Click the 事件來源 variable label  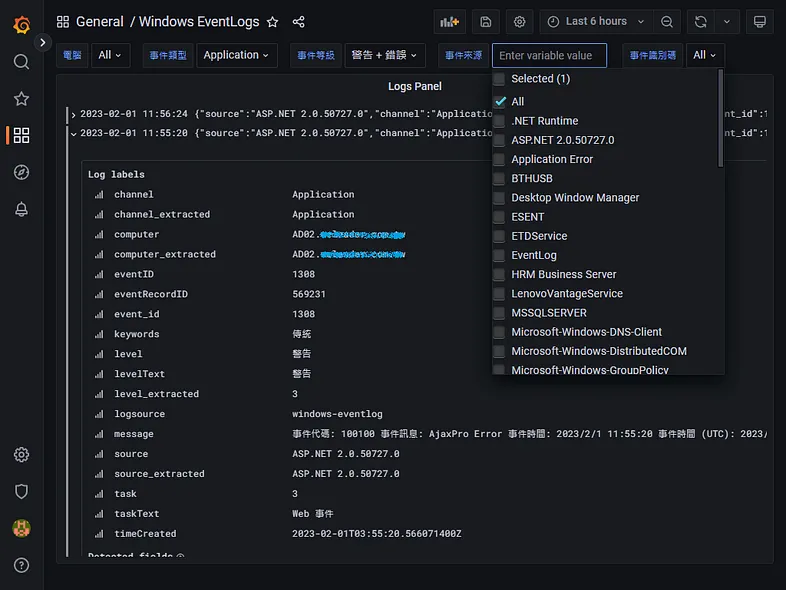click(464, 55)
